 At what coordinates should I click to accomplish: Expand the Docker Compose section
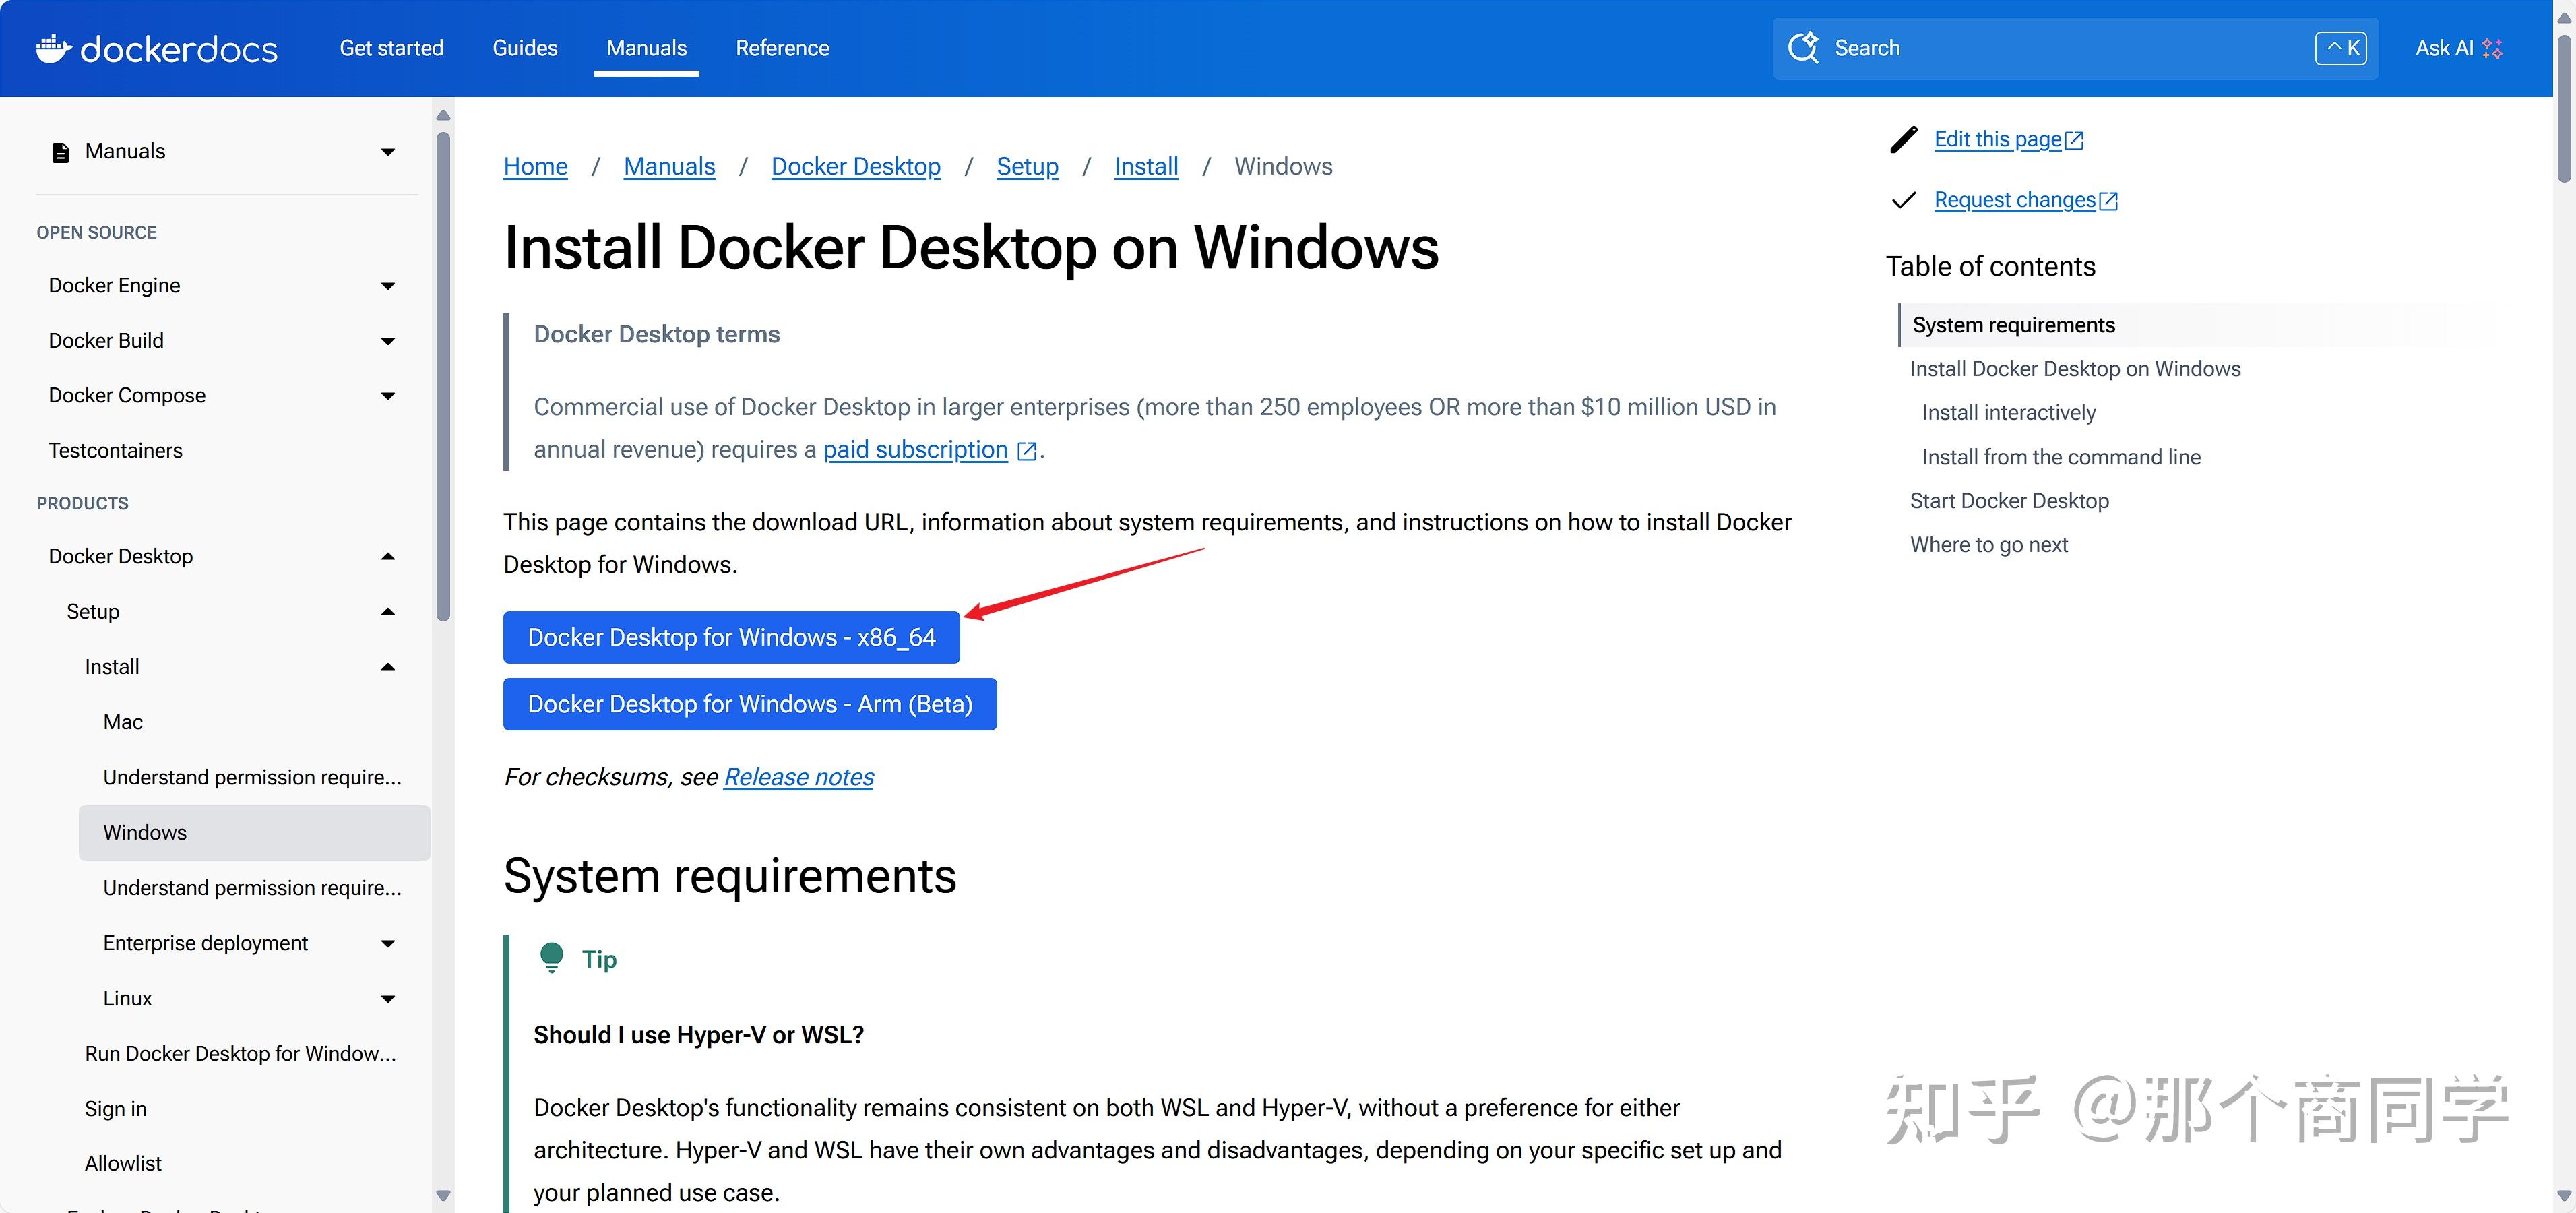pyautogui.click(x=388, y=395)
